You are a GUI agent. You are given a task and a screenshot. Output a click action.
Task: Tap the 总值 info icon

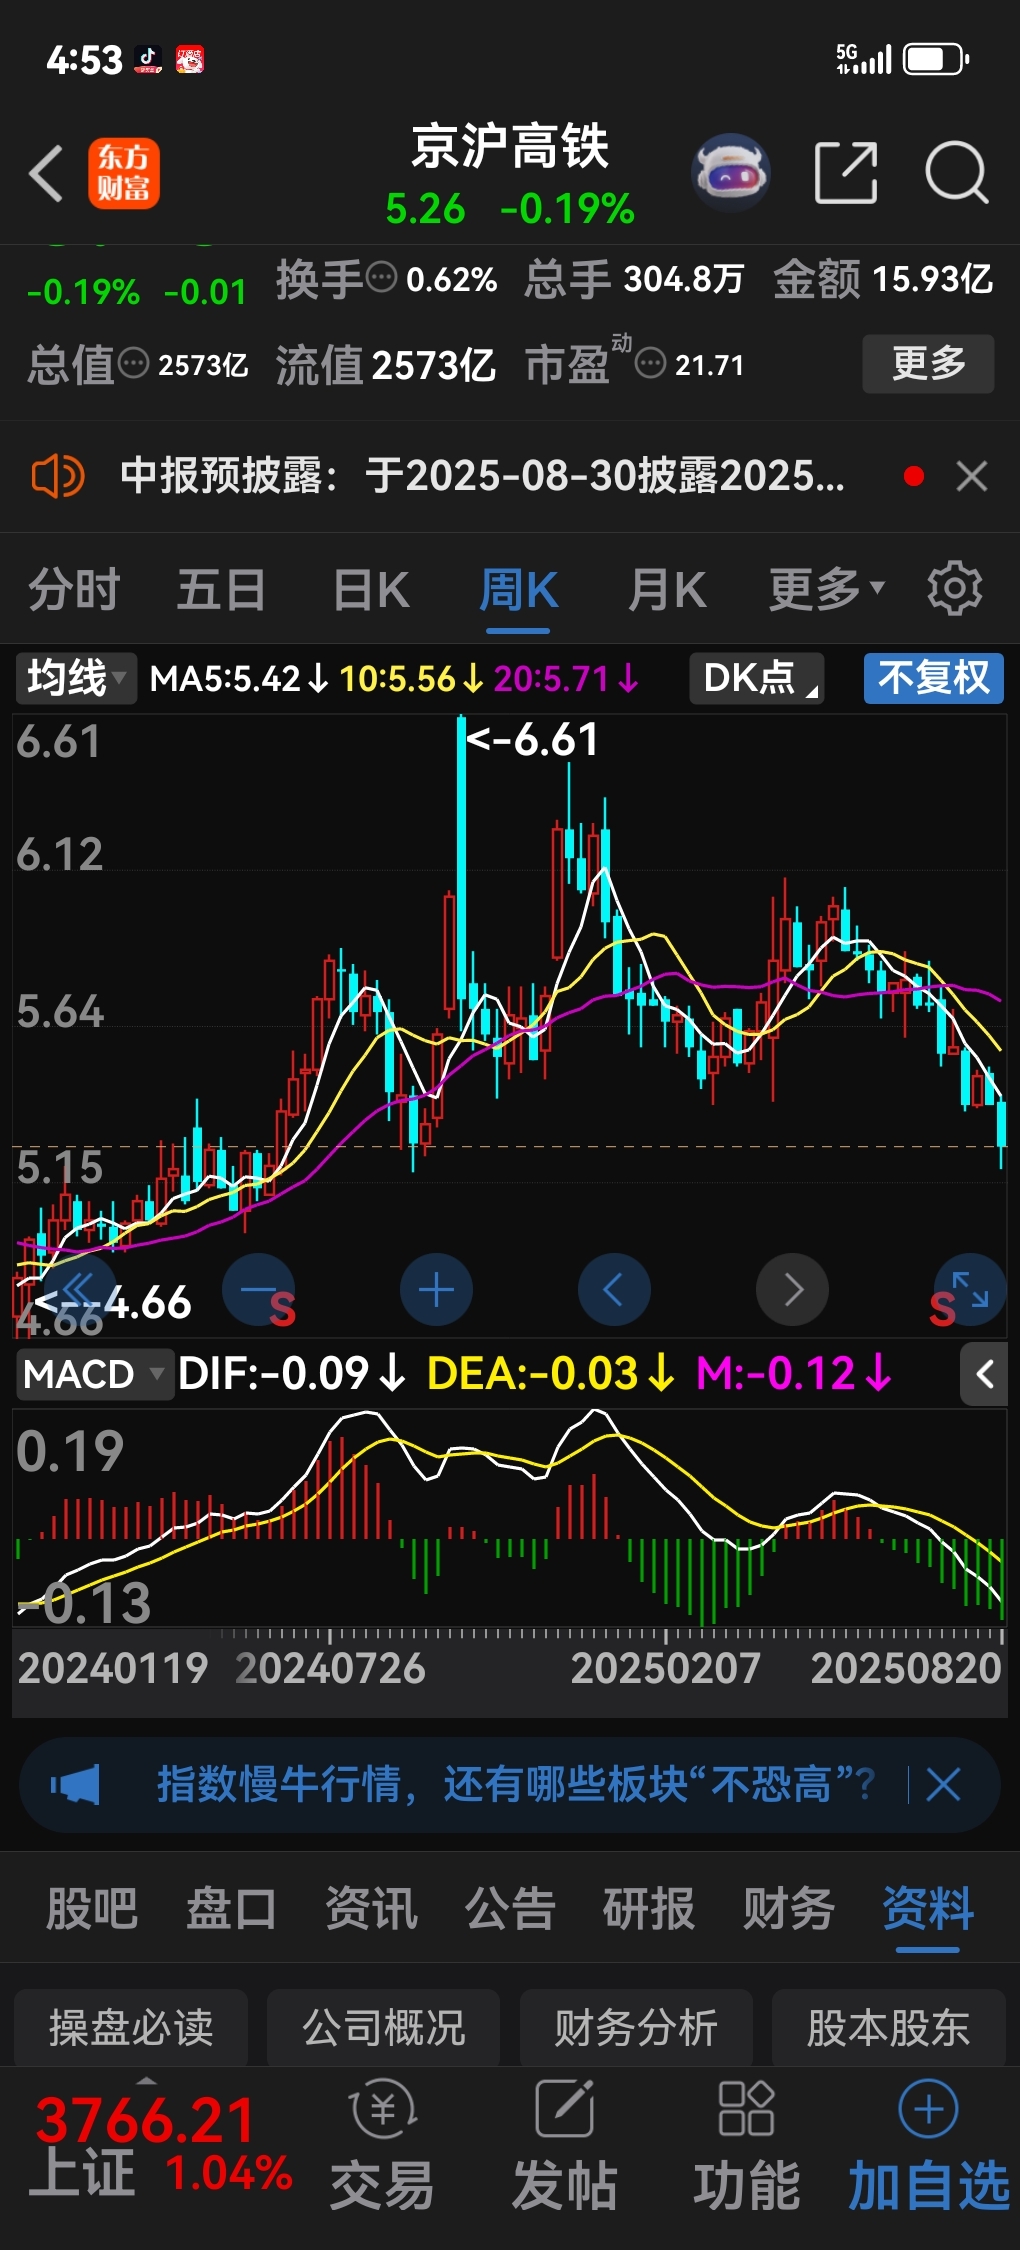[134, 363]
